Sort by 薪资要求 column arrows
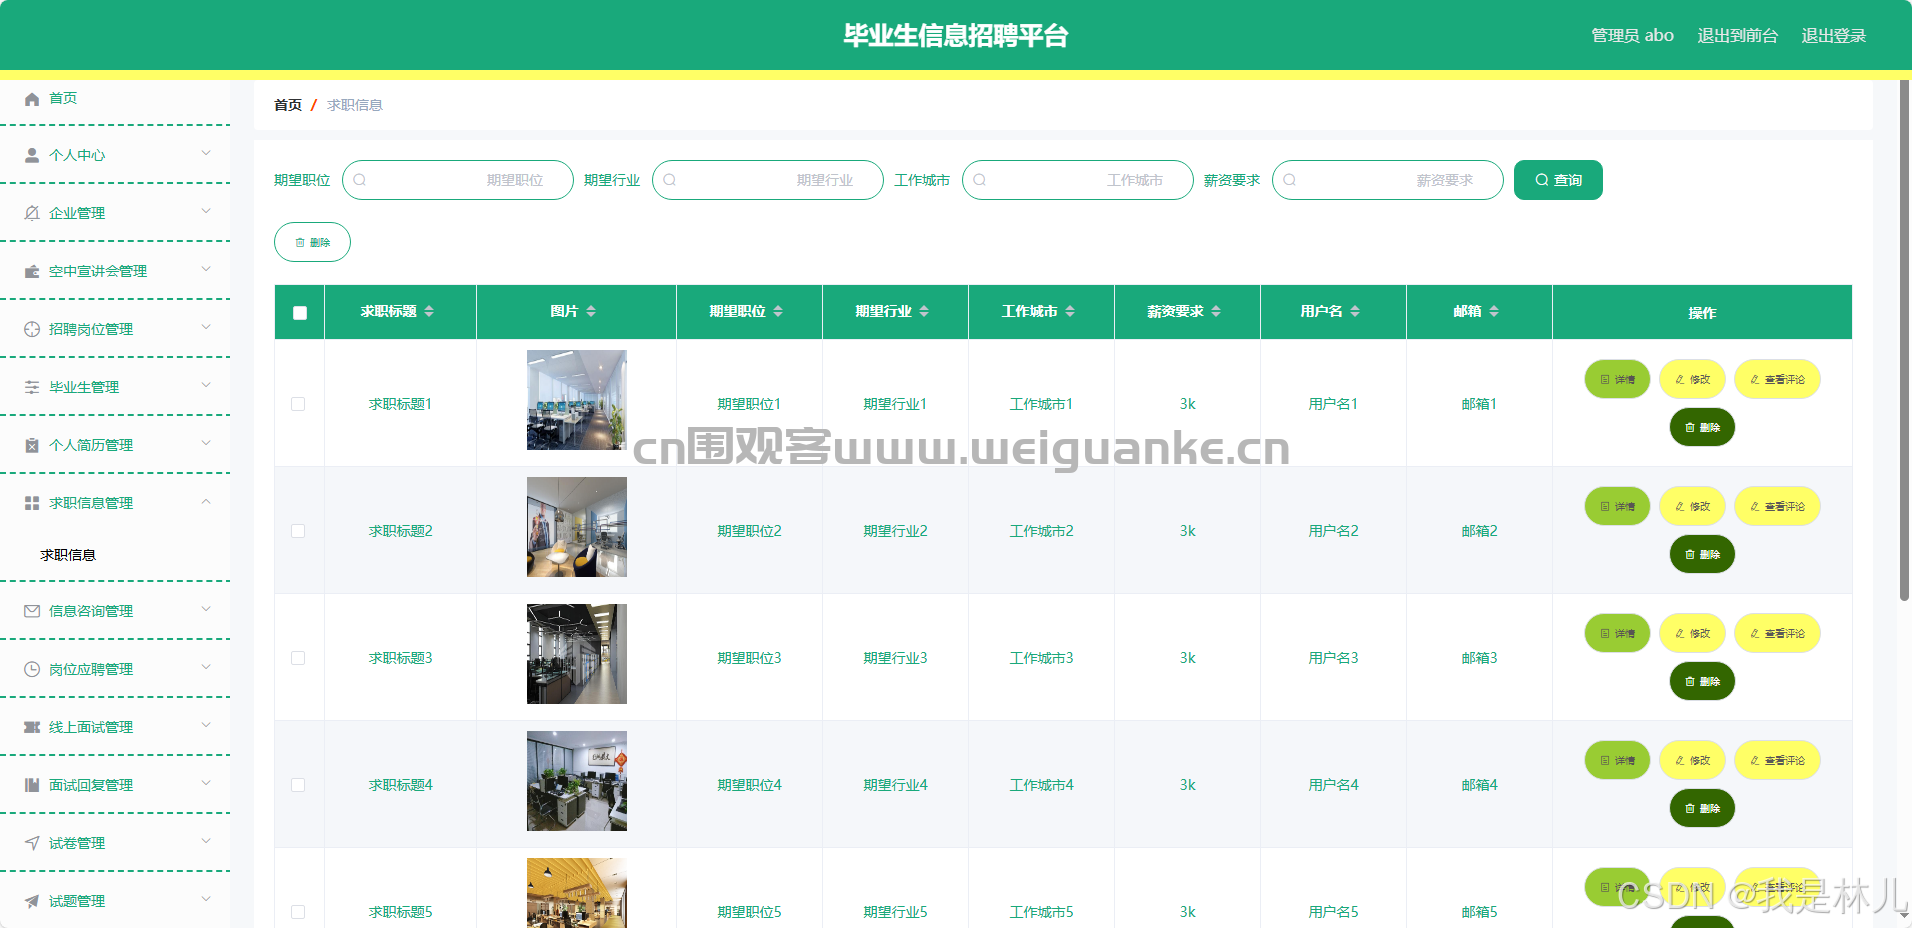This screenshot has height=928, width=1912. pyautogui.click(x=1216, y=311)
